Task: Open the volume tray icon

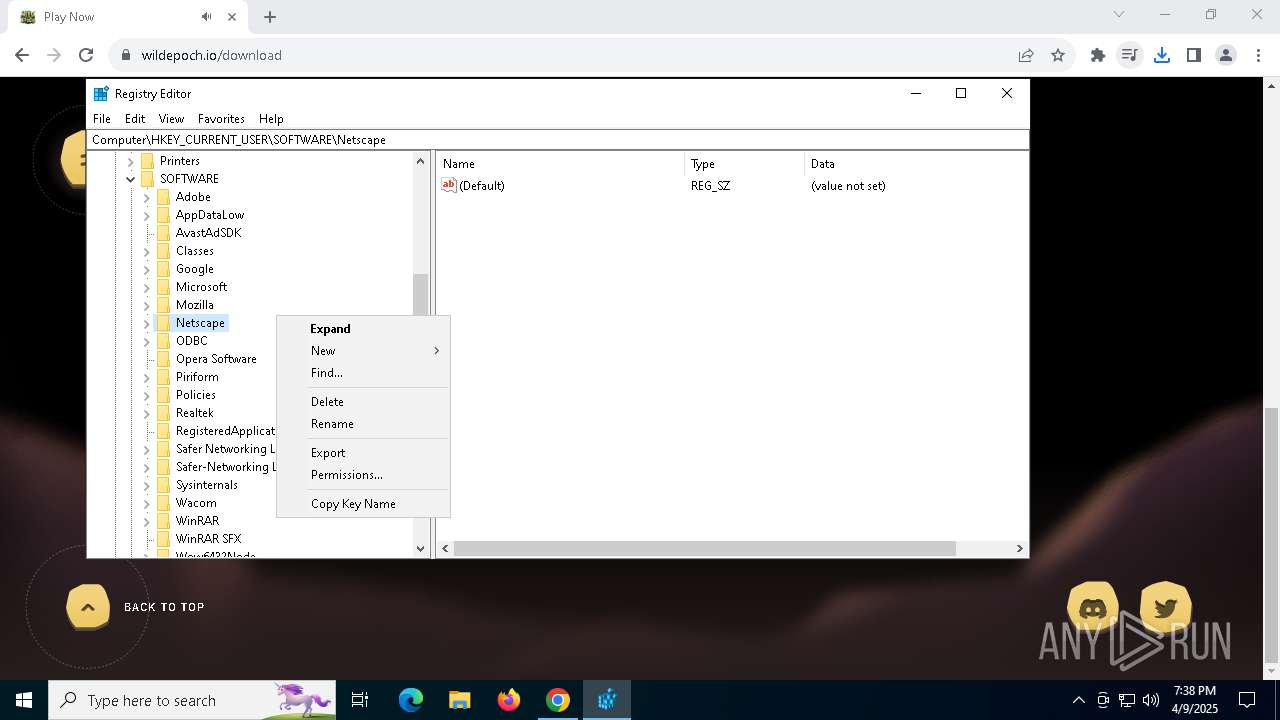Action: [1151, 700]
